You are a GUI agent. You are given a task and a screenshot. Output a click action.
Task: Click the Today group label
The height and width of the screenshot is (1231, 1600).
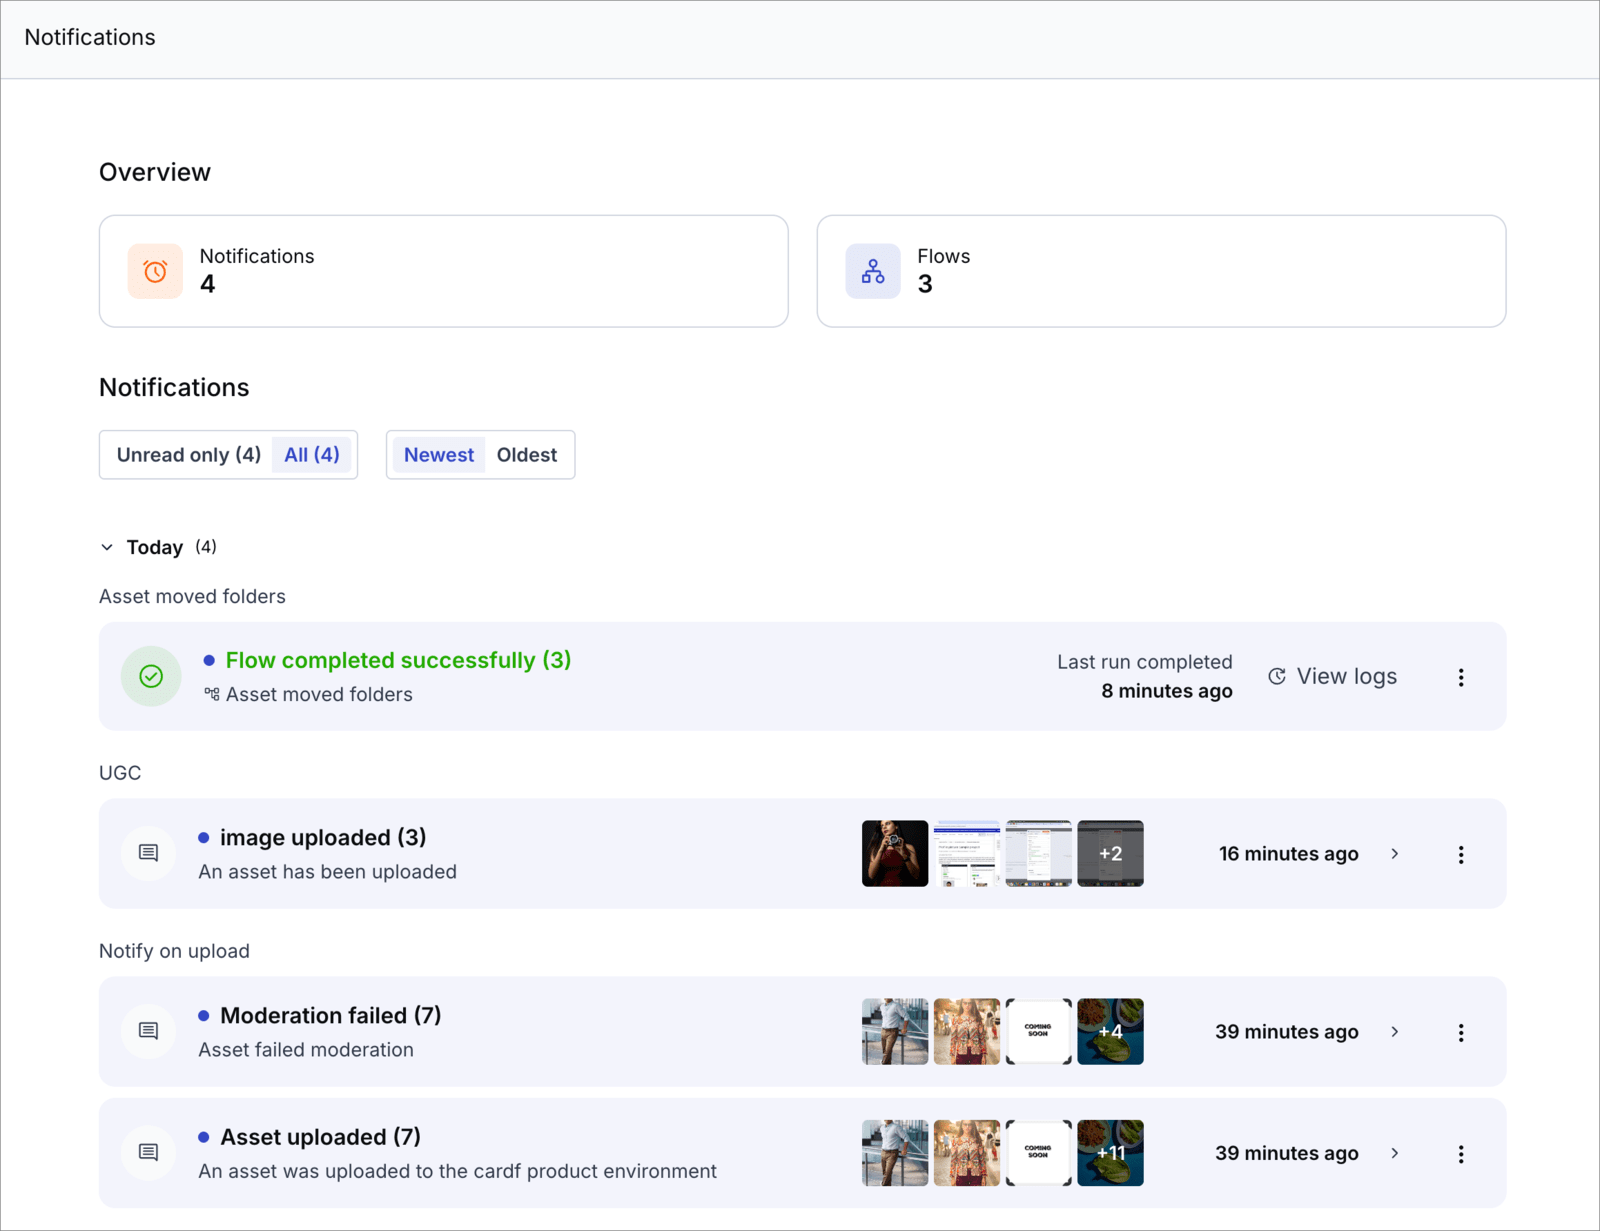click(x=155, y=547)
